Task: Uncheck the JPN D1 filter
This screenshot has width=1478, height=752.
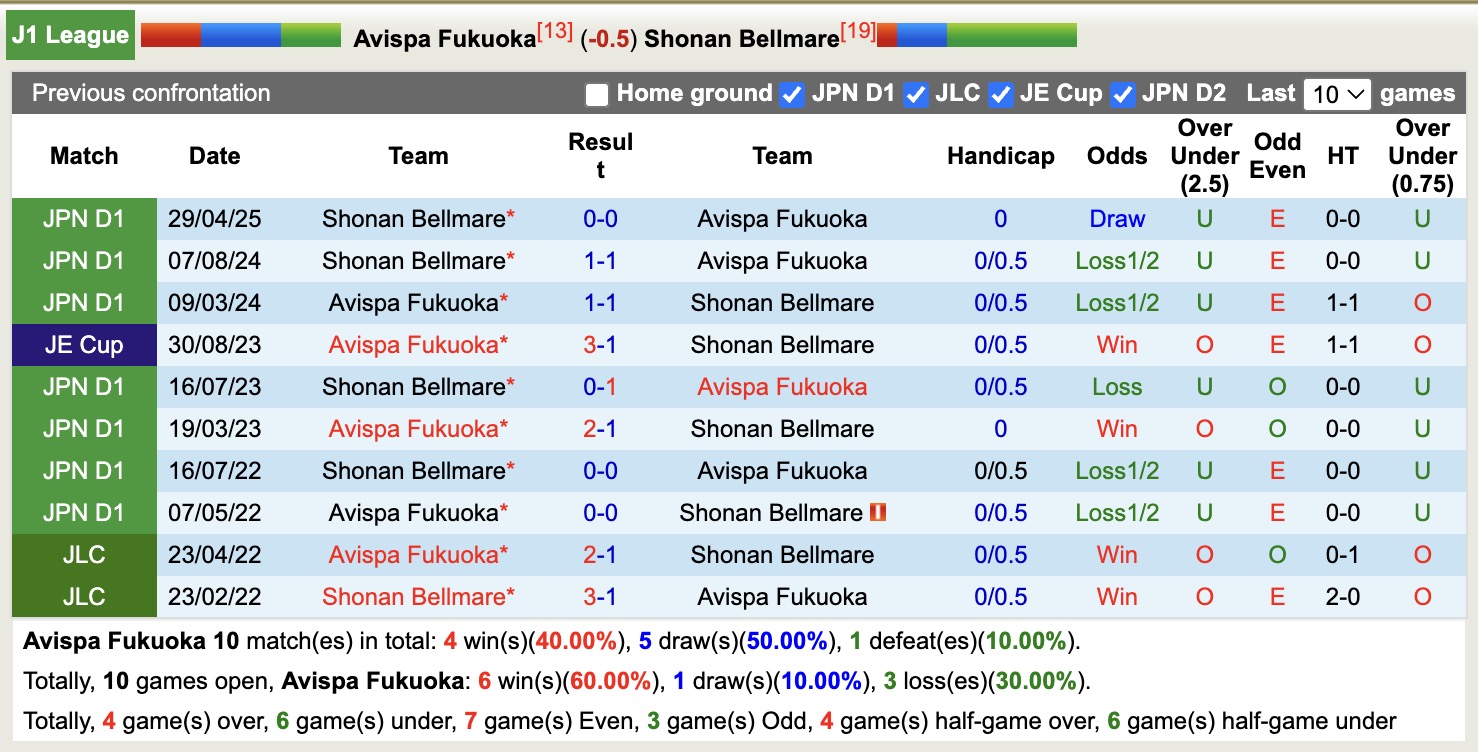Action: (791, 94)
